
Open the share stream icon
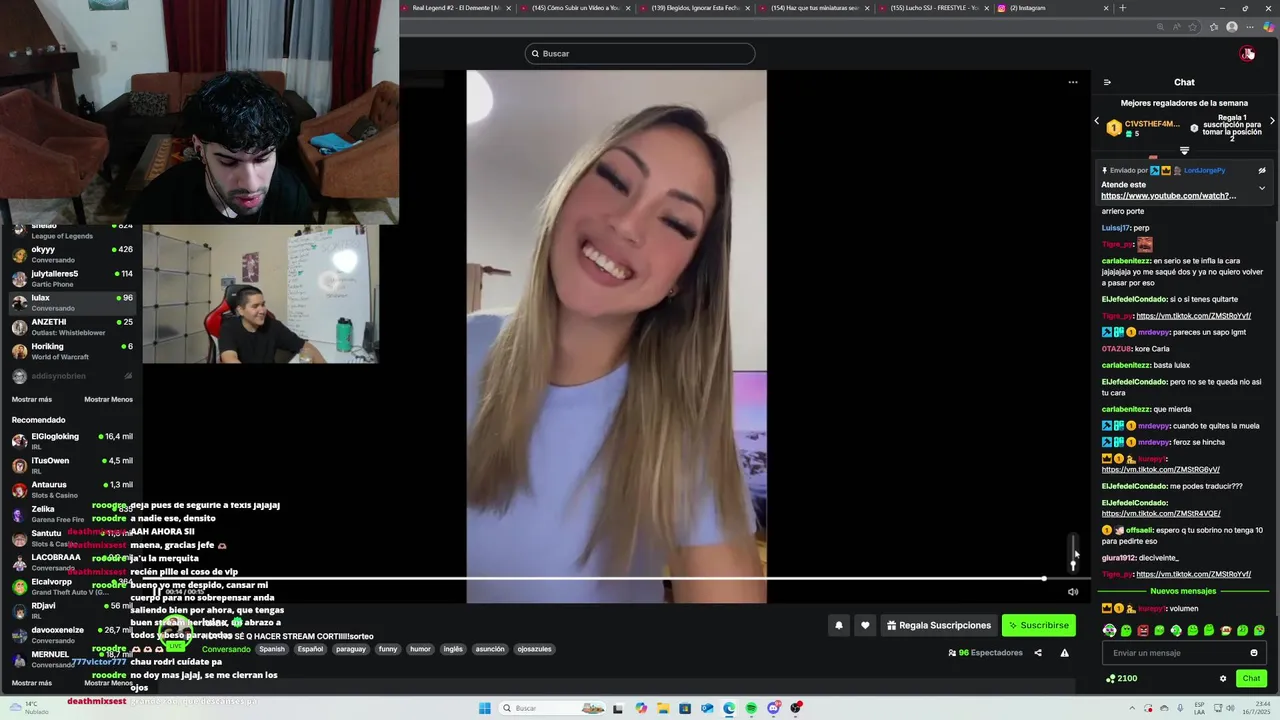tap(1037, 653)
